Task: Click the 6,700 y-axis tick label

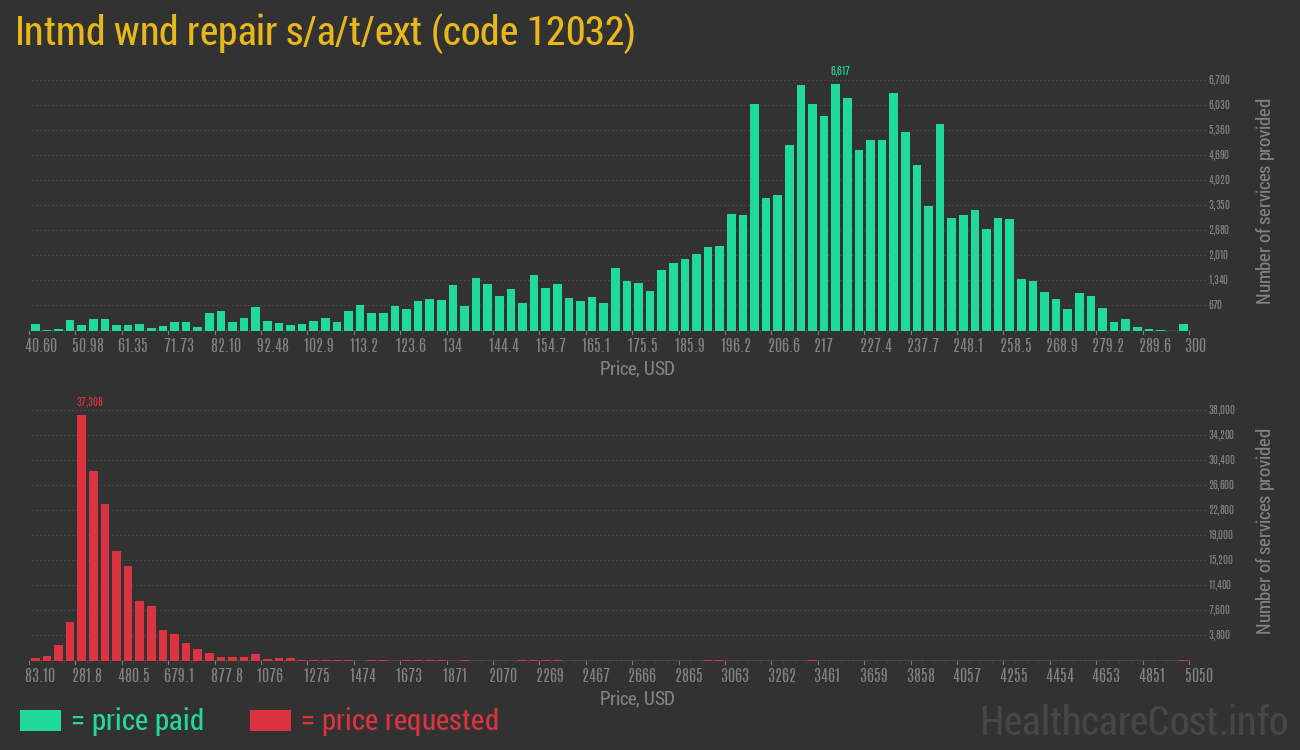Action: (1219, 80)
